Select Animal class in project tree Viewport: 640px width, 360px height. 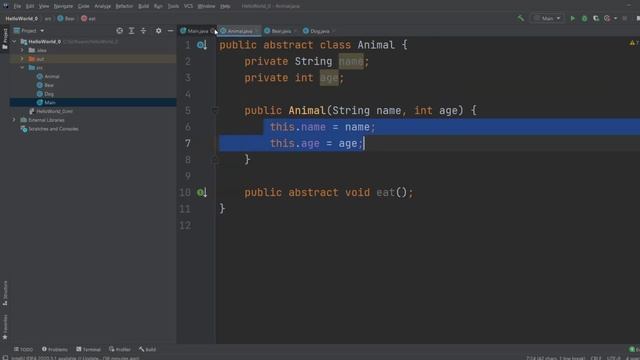point(48,76)
